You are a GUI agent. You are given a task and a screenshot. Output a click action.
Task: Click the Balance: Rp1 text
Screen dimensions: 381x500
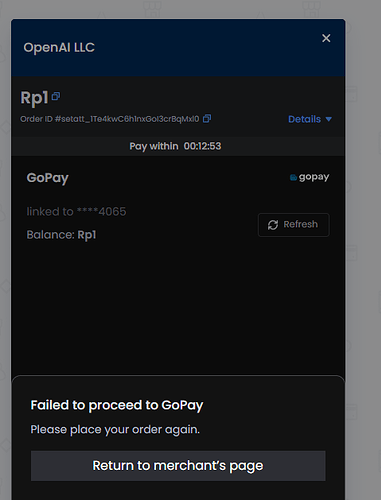pos(61,235)
